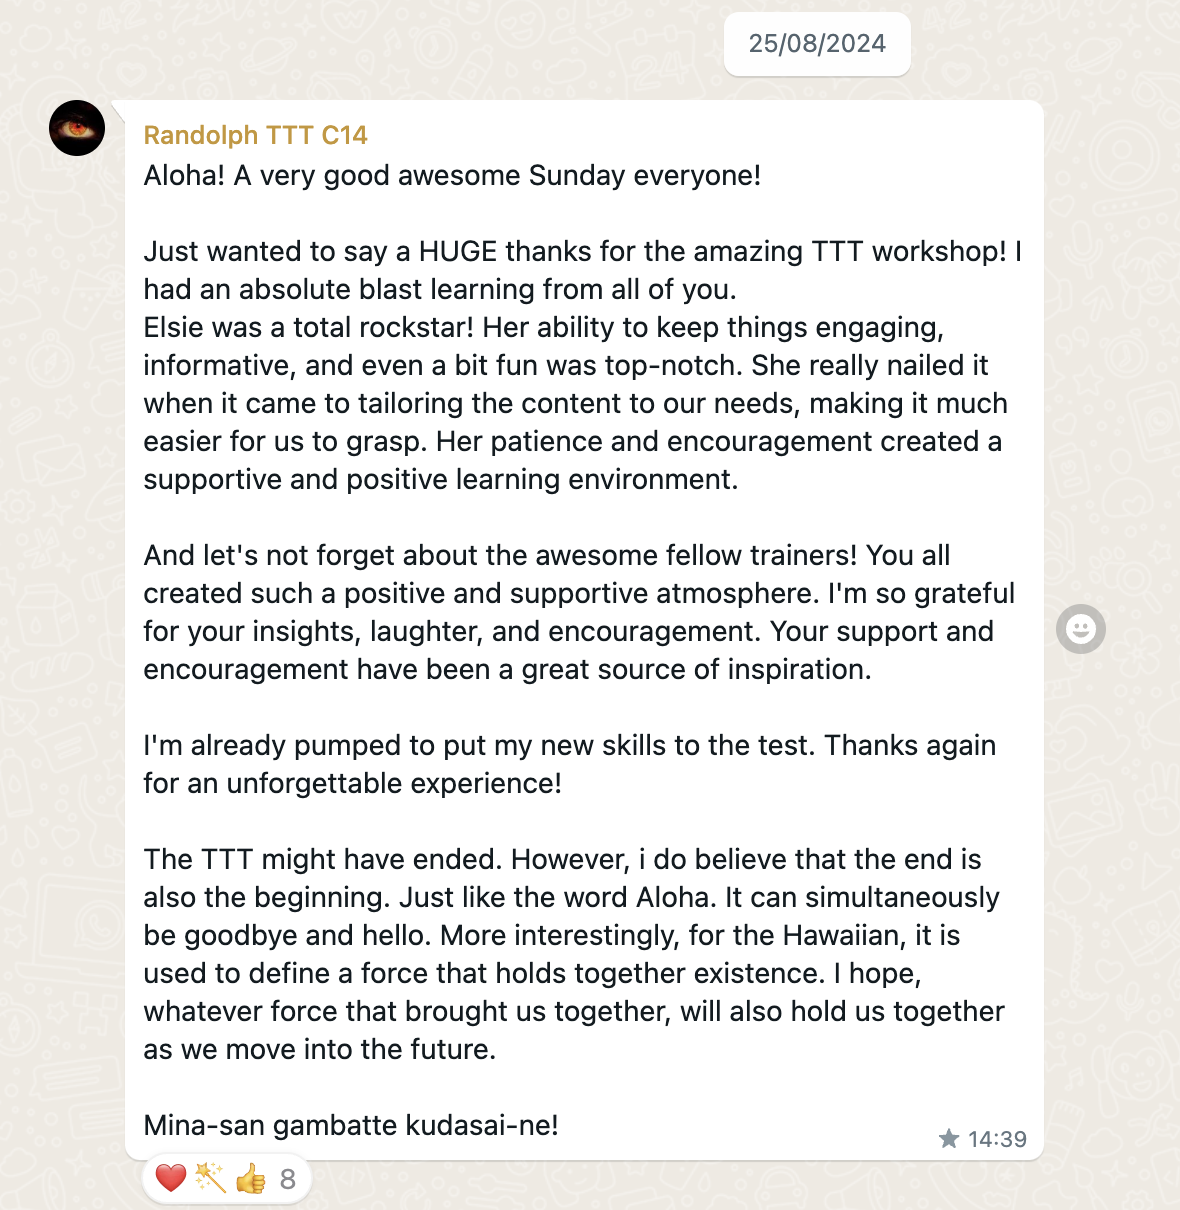
Task: Click the 'Mina-san gambatte kudasai-ne!' line
Action: (x=351, y=1126)
